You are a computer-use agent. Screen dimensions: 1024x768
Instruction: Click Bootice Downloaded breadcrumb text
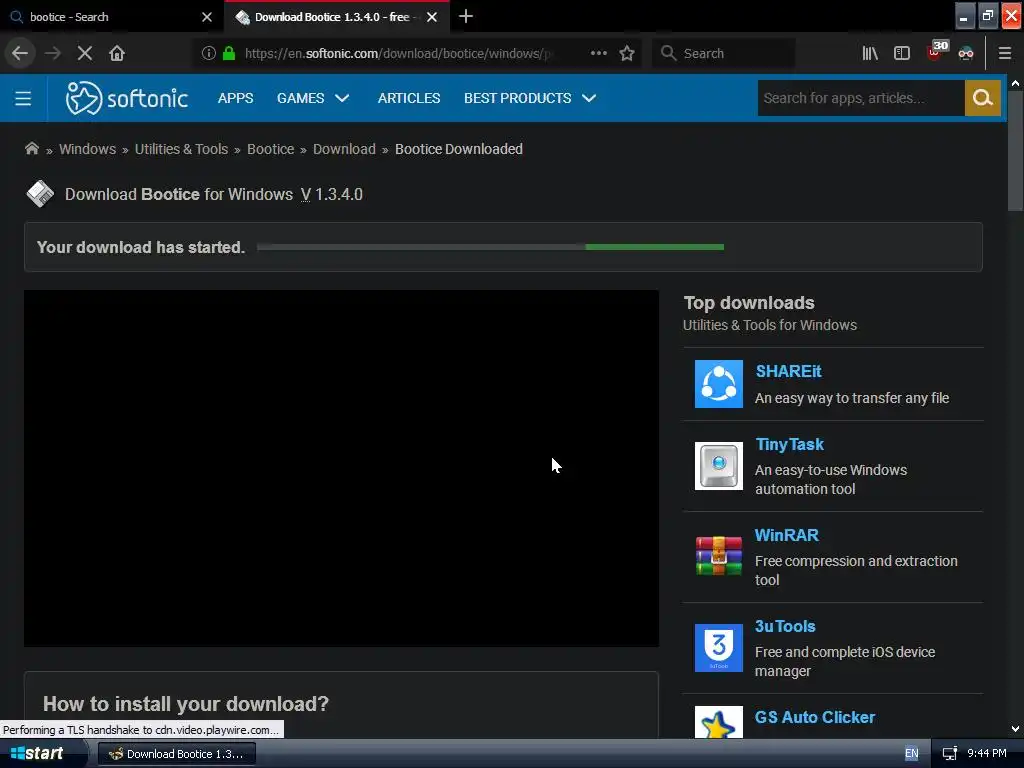click(458, 149)
